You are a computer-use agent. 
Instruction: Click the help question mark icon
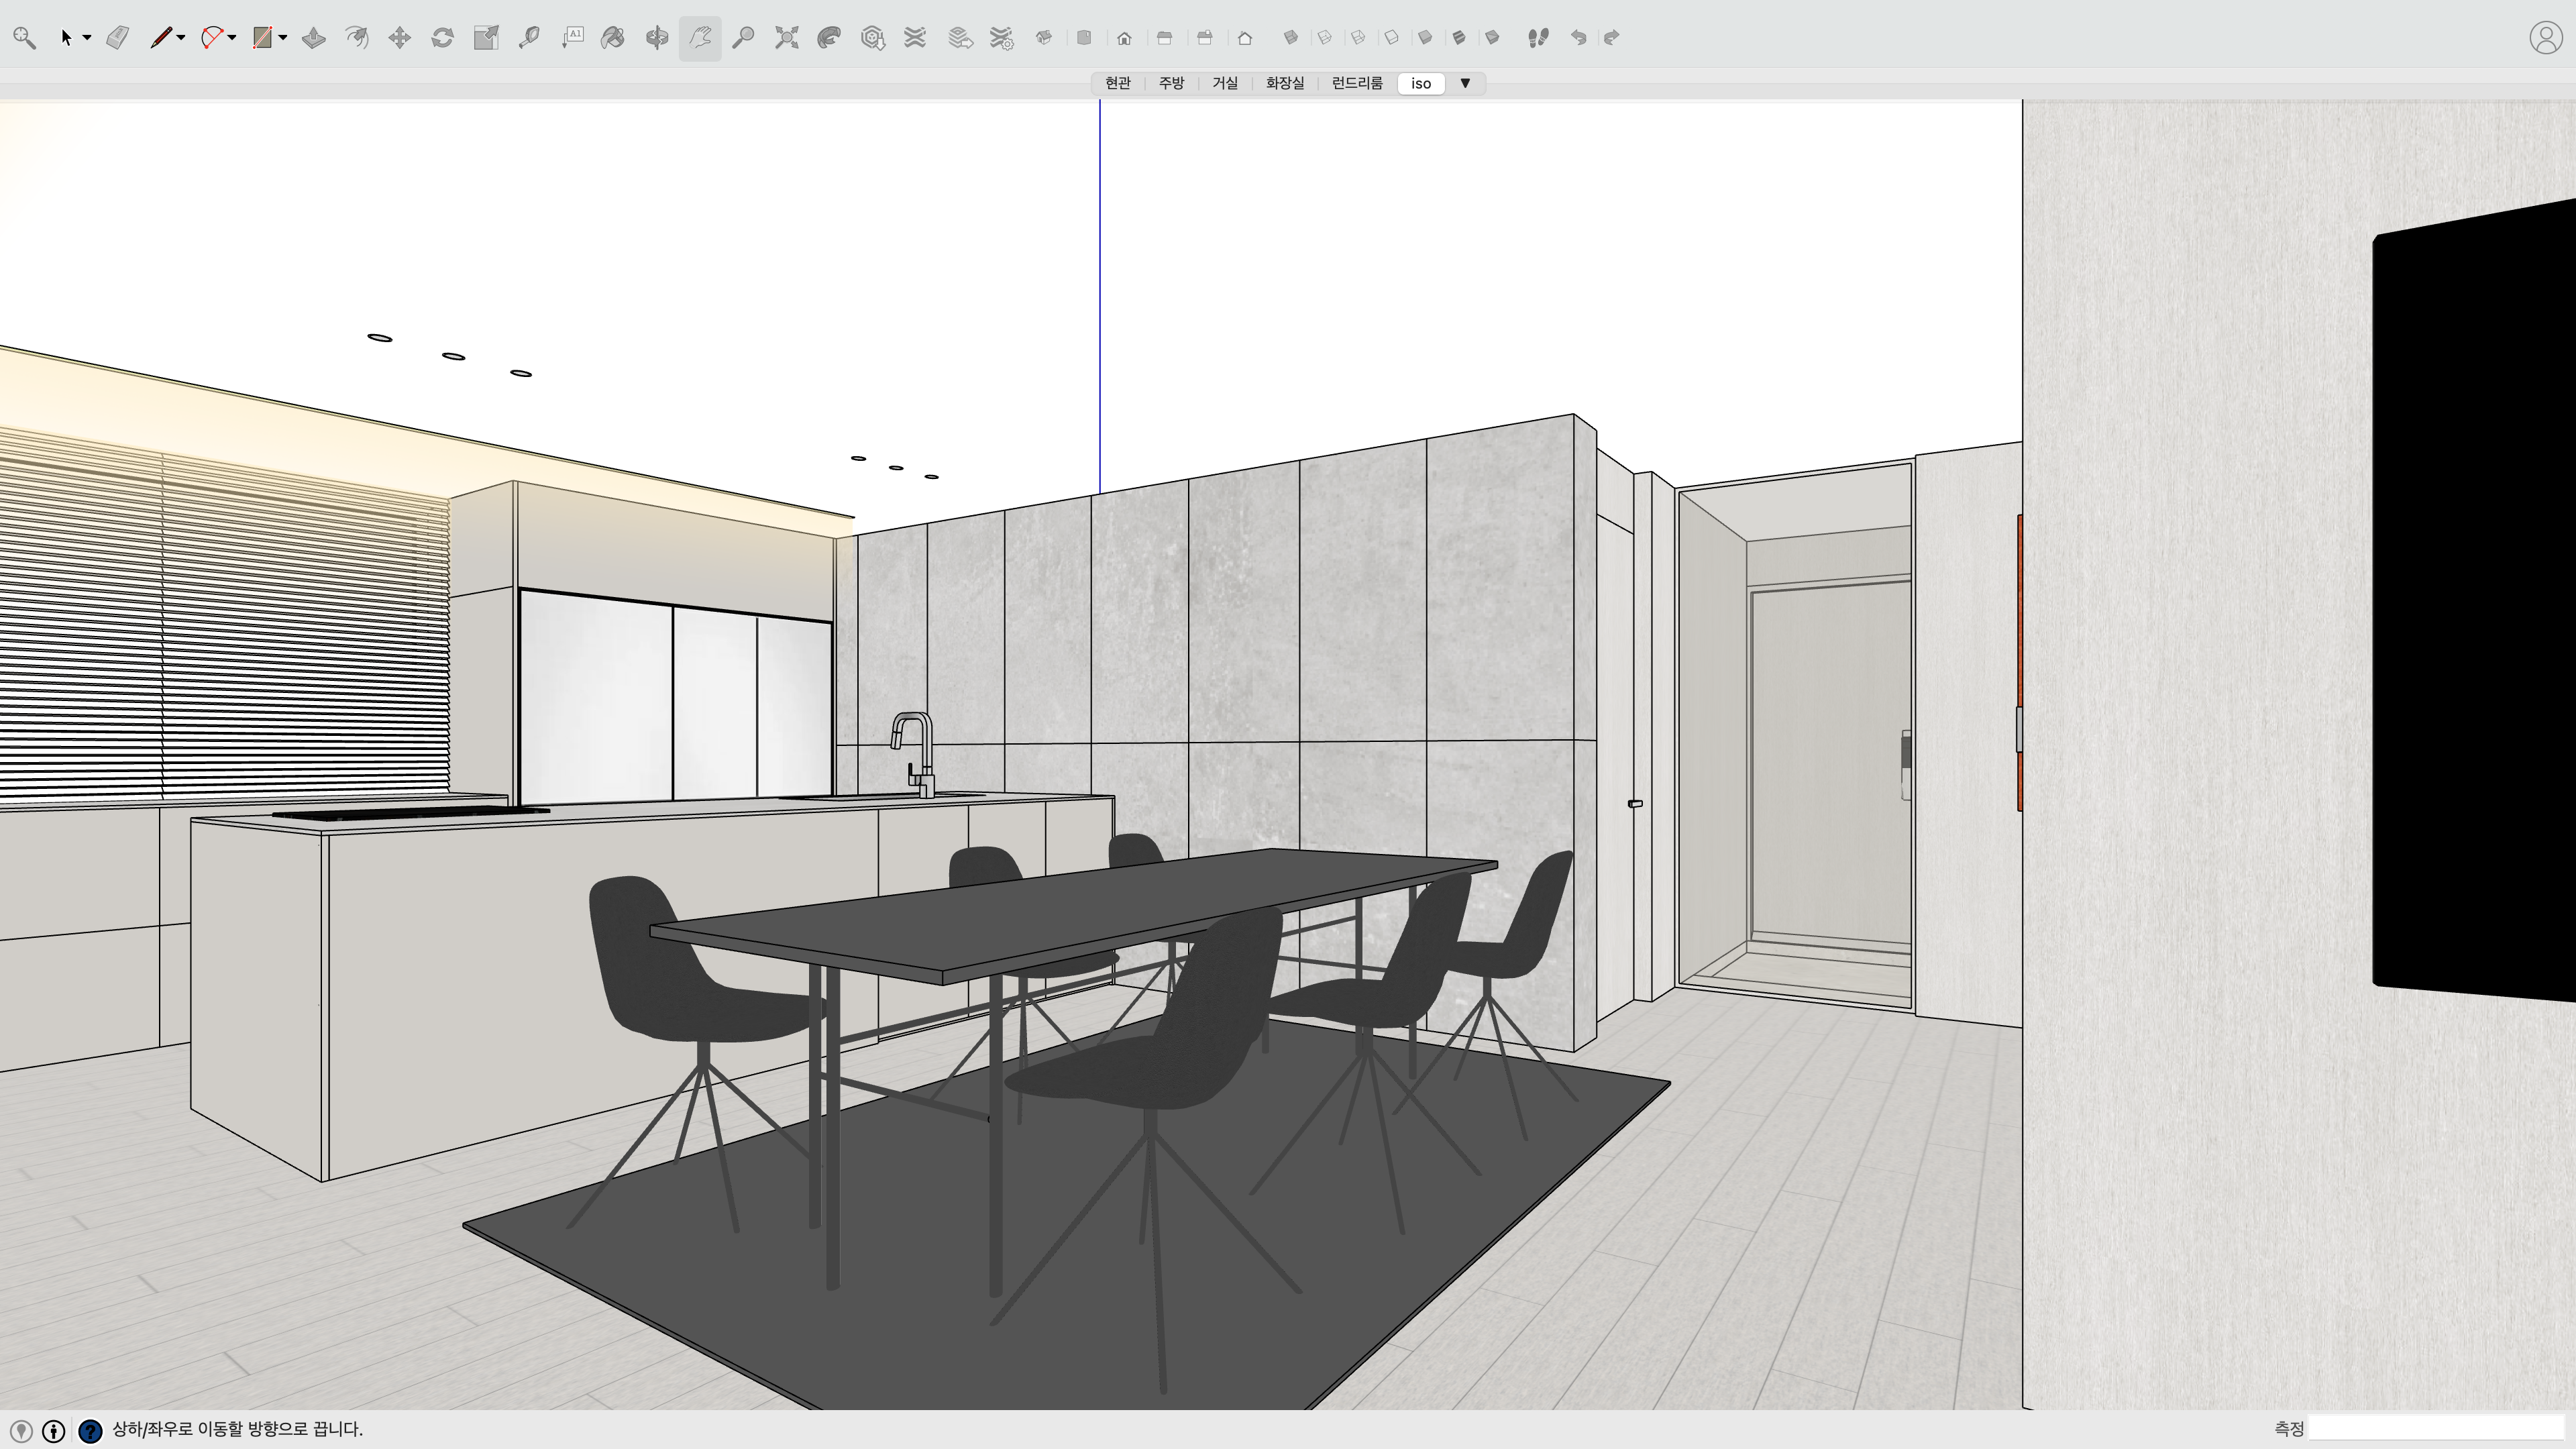pos(90,1431)
